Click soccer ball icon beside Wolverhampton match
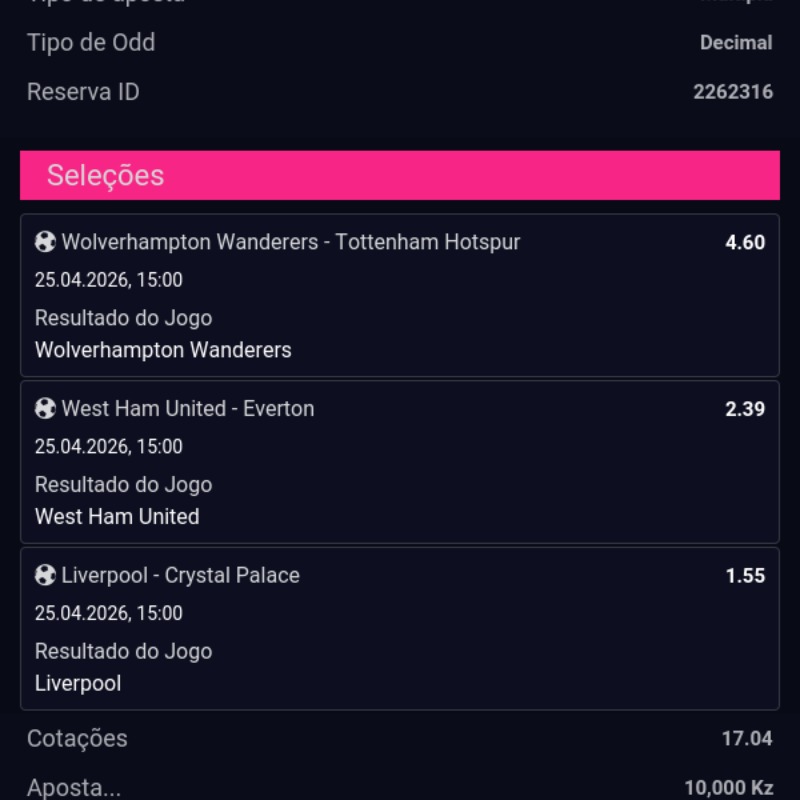This screenshot has width=800, height=800. point(45,242)
